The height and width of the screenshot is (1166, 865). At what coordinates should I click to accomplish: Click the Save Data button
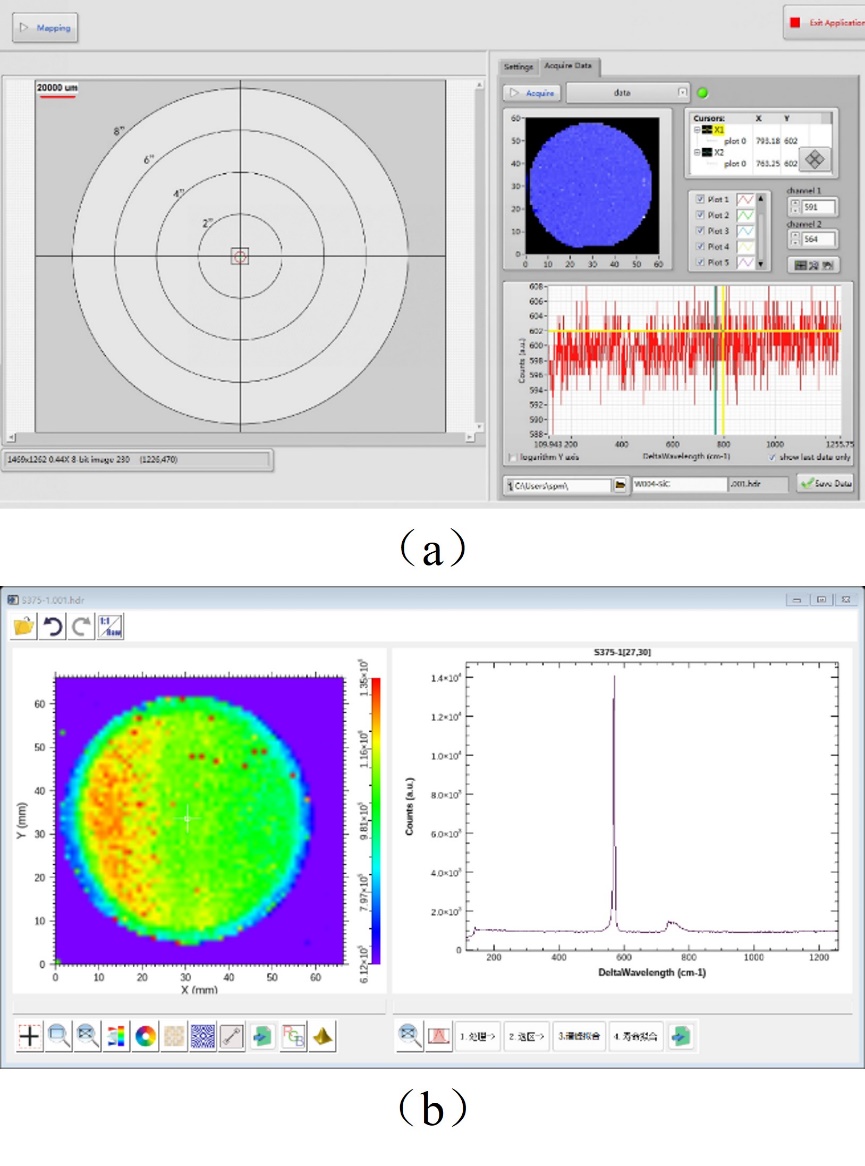click(825, 484)
